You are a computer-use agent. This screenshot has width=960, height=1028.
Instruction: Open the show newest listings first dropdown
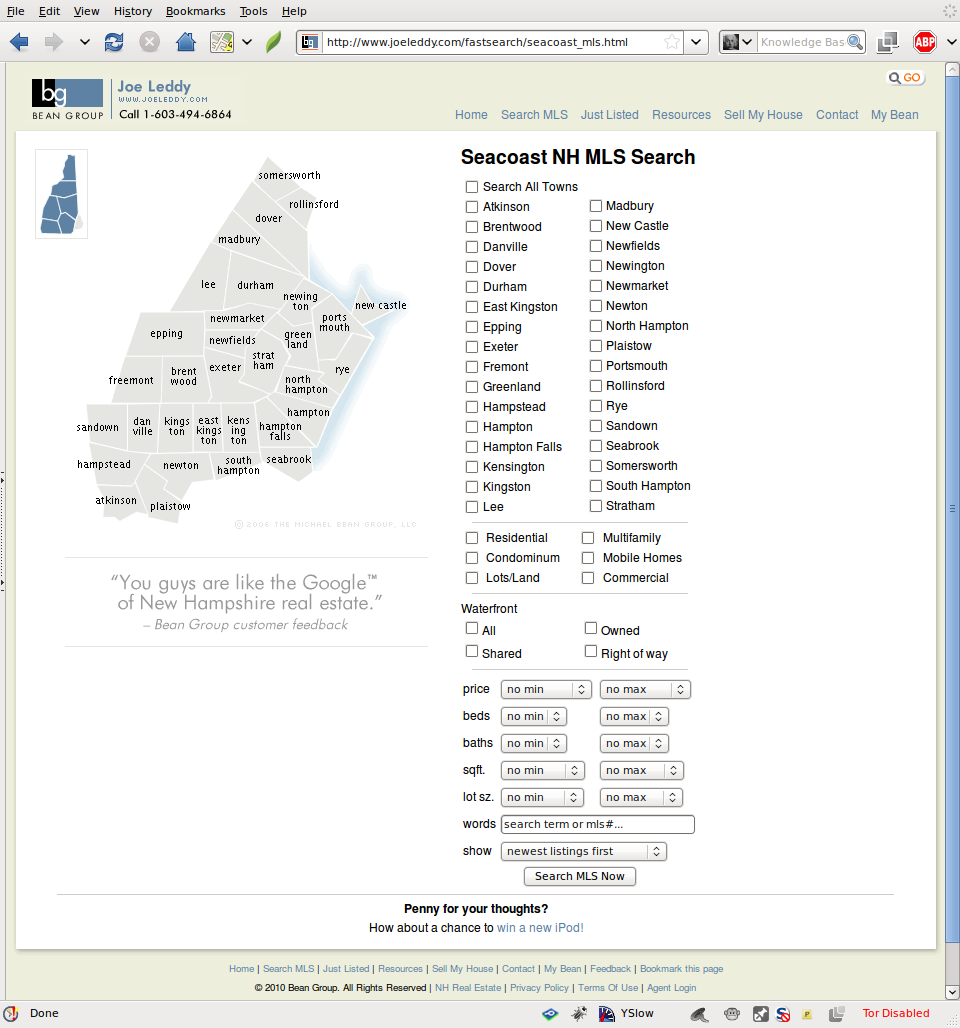pos(583,851)
